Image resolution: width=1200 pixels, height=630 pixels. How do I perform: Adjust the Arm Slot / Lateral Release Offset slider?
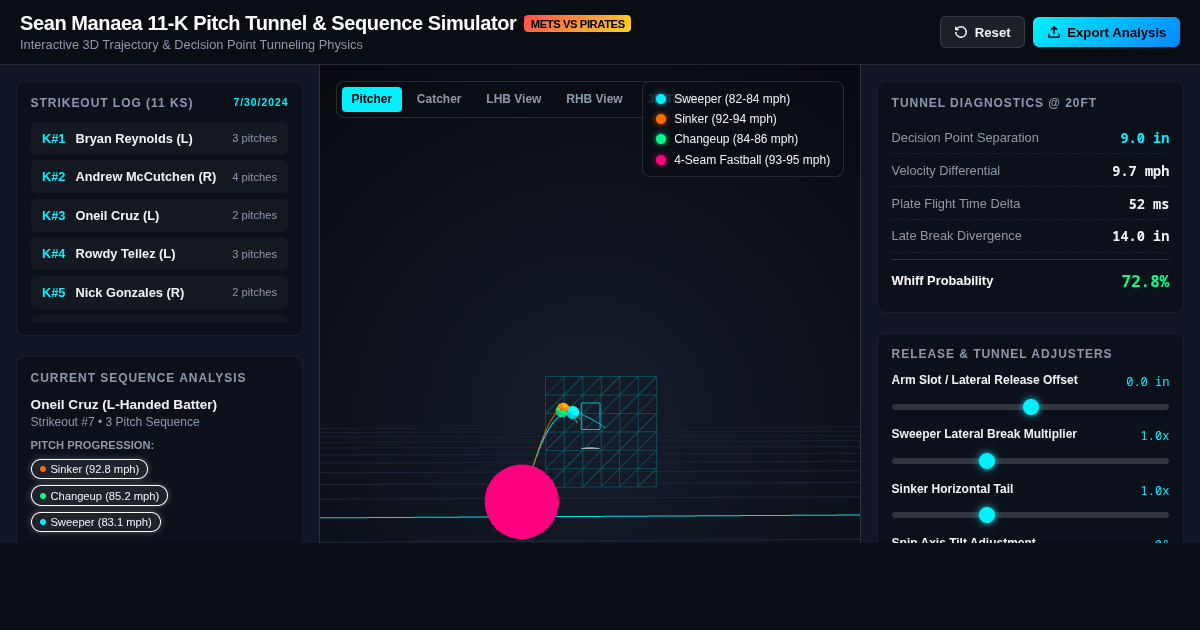point(1030,407)
